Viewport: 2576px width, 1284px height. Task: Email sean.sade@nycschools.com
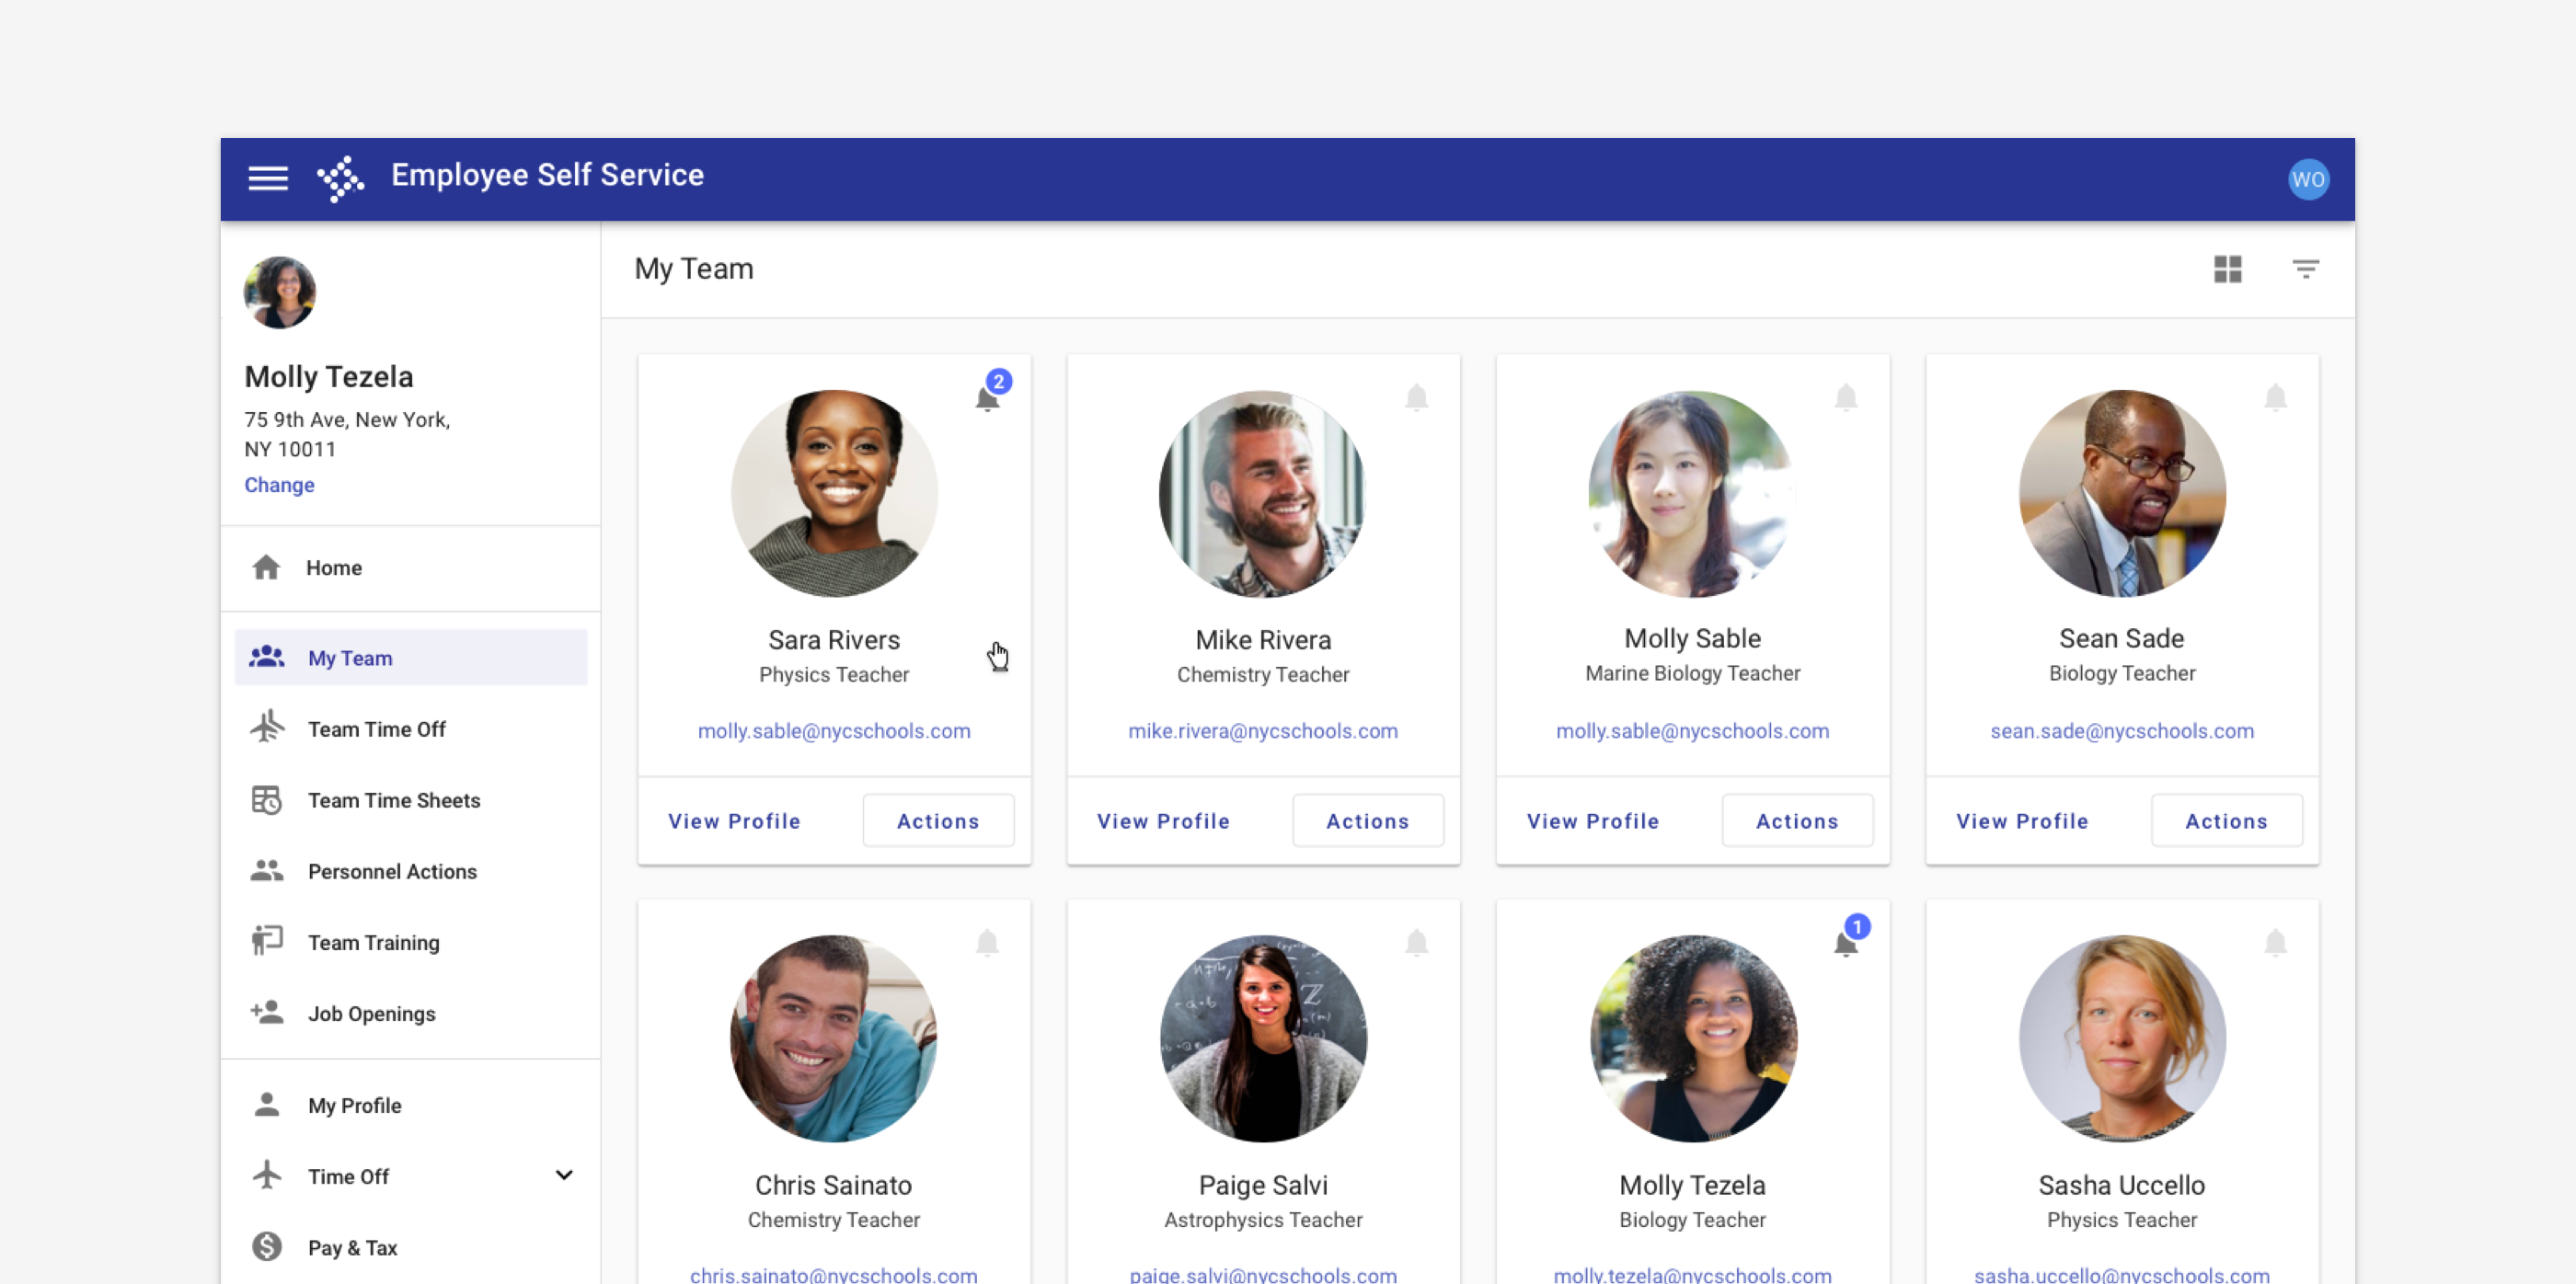(2122, 731)
